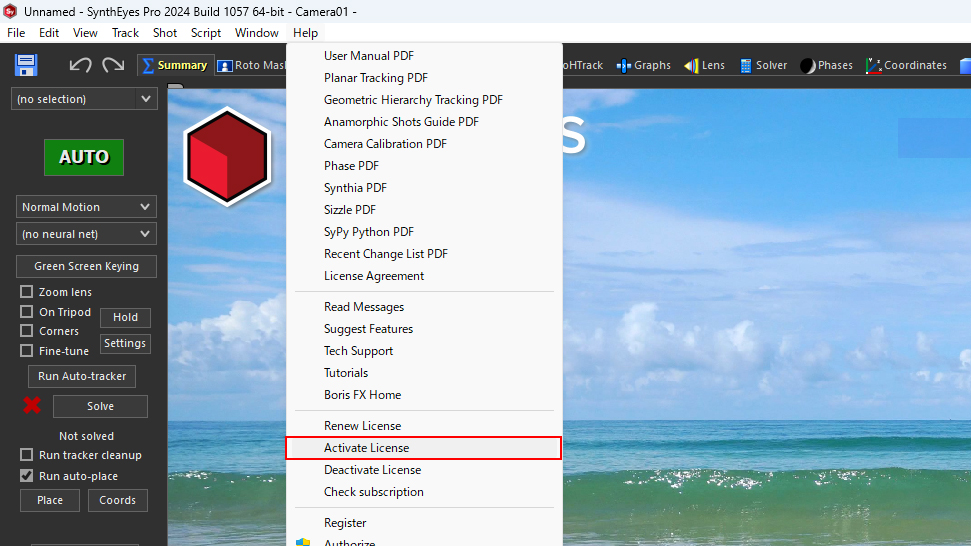971x546 pixels.
Task: Open the Script menu
Action: click(206, 33)
